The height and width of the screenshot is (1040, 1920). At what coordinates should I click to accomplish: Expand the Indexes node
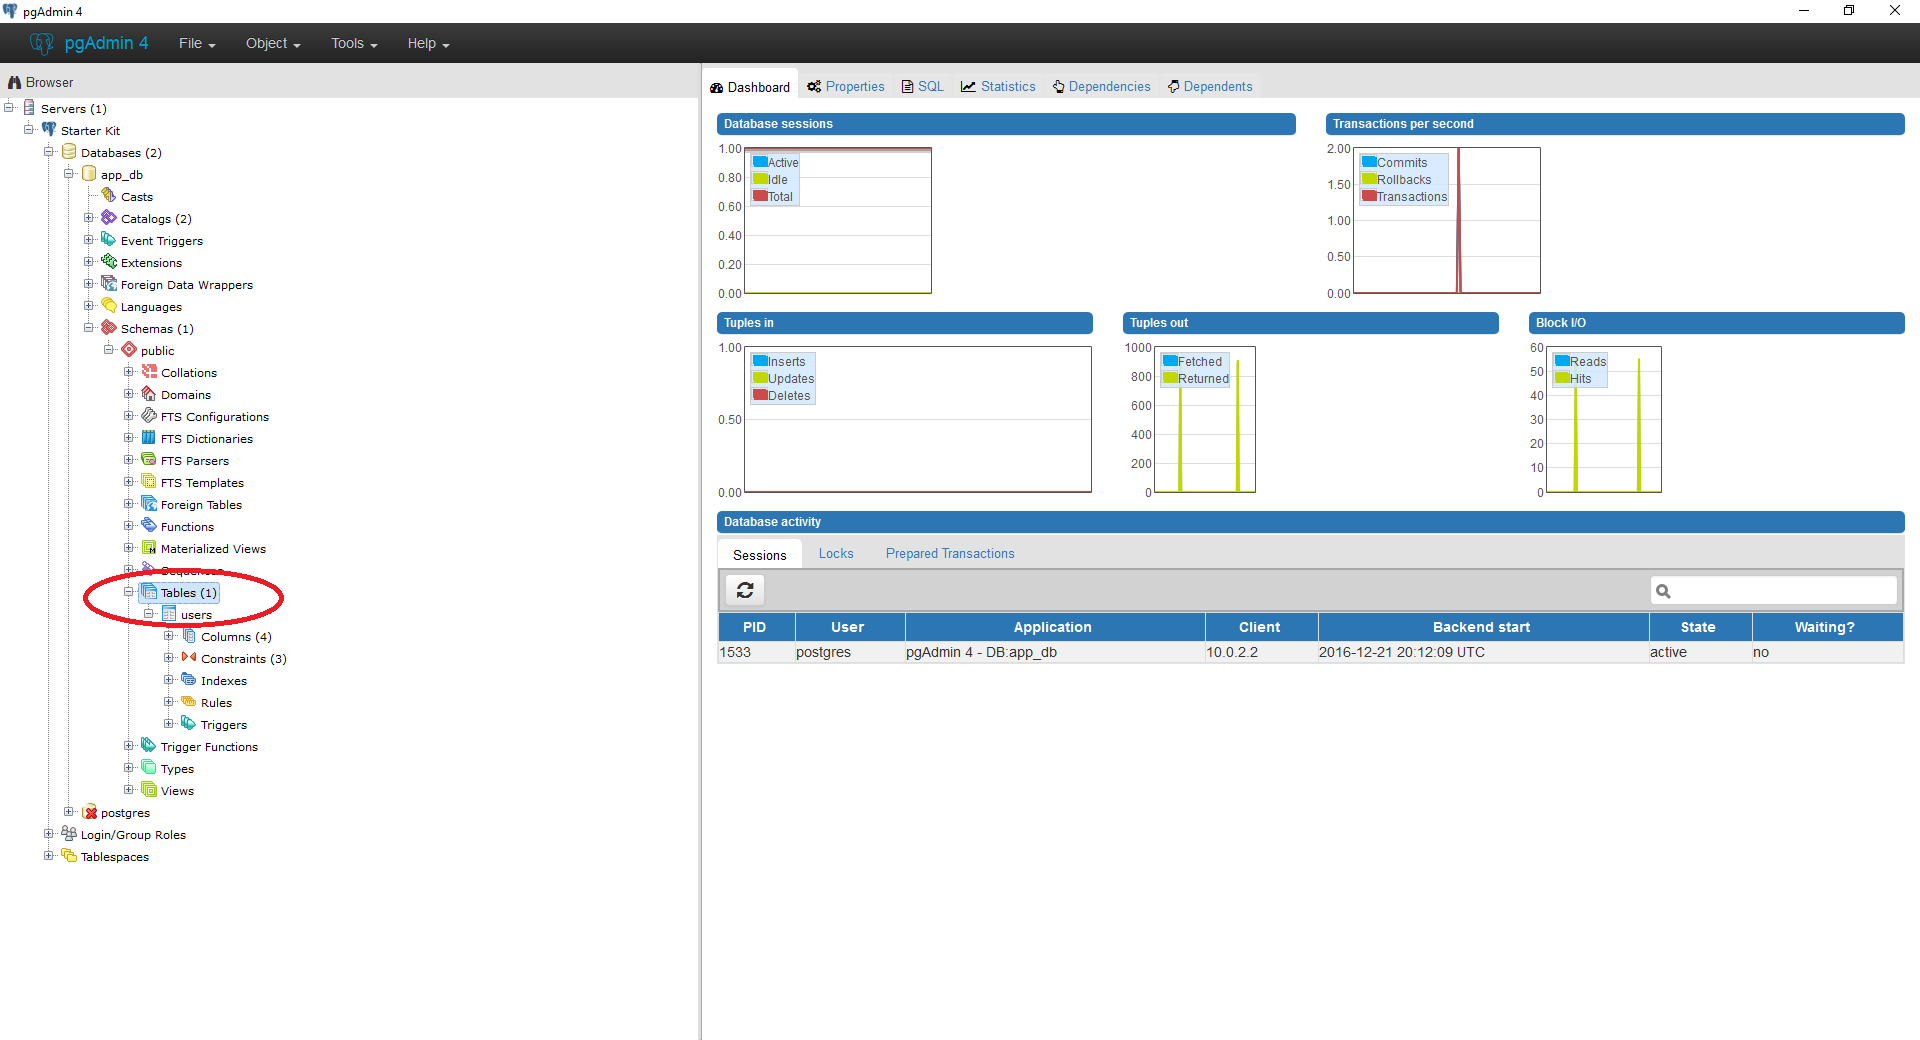(x=169, y=680)
